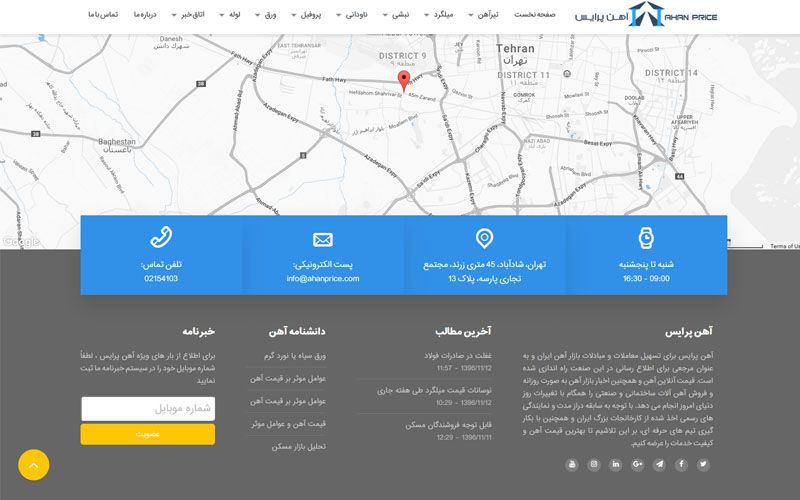Image resolution: width=800 pixels, height=500 pixels.
Task: Expand the تیرآهن dropdown menu
Action: coord(483,15)
